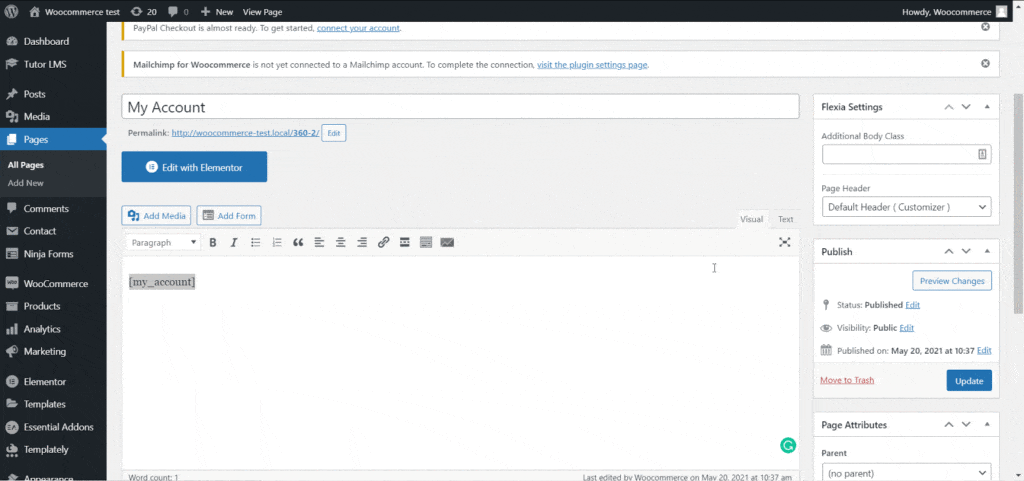Screen dimensions: 1024x481
Task: Click the My Account title field
Action: tap(460, 107)
